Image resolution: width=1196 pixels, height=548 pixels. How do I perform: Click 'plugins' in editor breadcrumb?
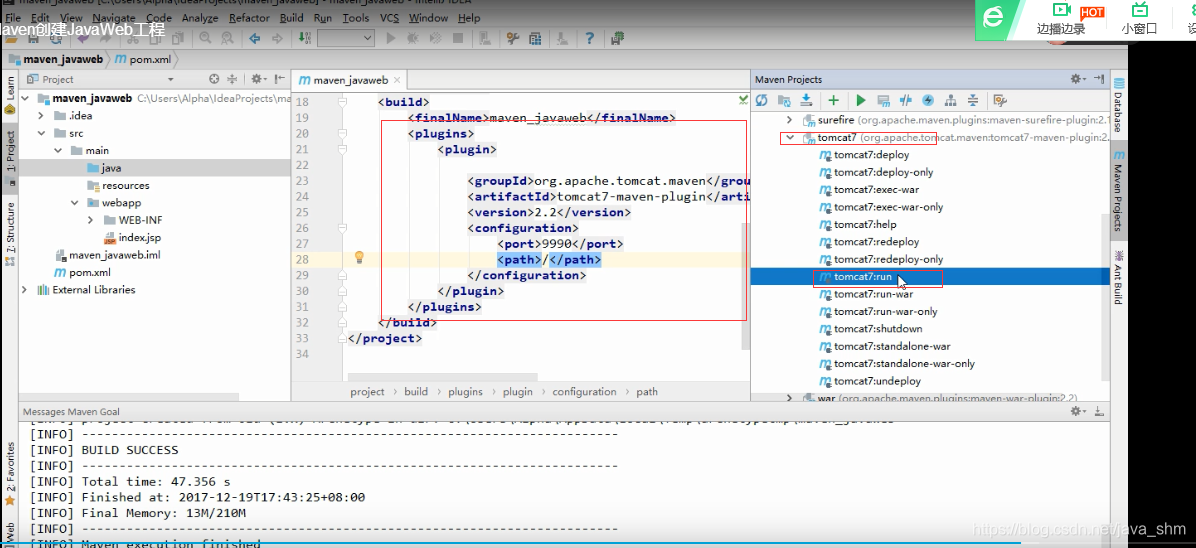(x=465, y=392)
